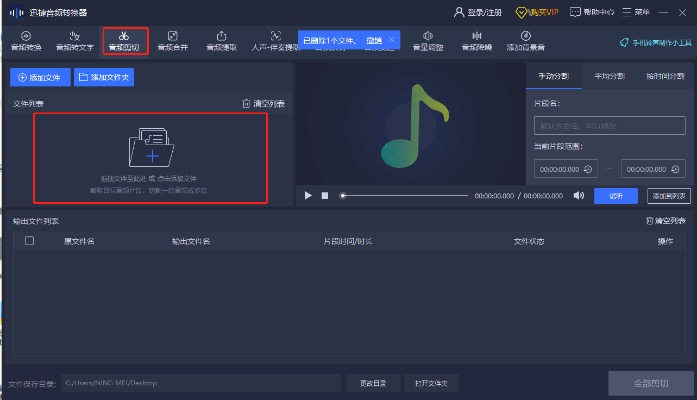Set start time using its clock icon
The width and height of the screenshot is (697, 400).
click(588, 169)
